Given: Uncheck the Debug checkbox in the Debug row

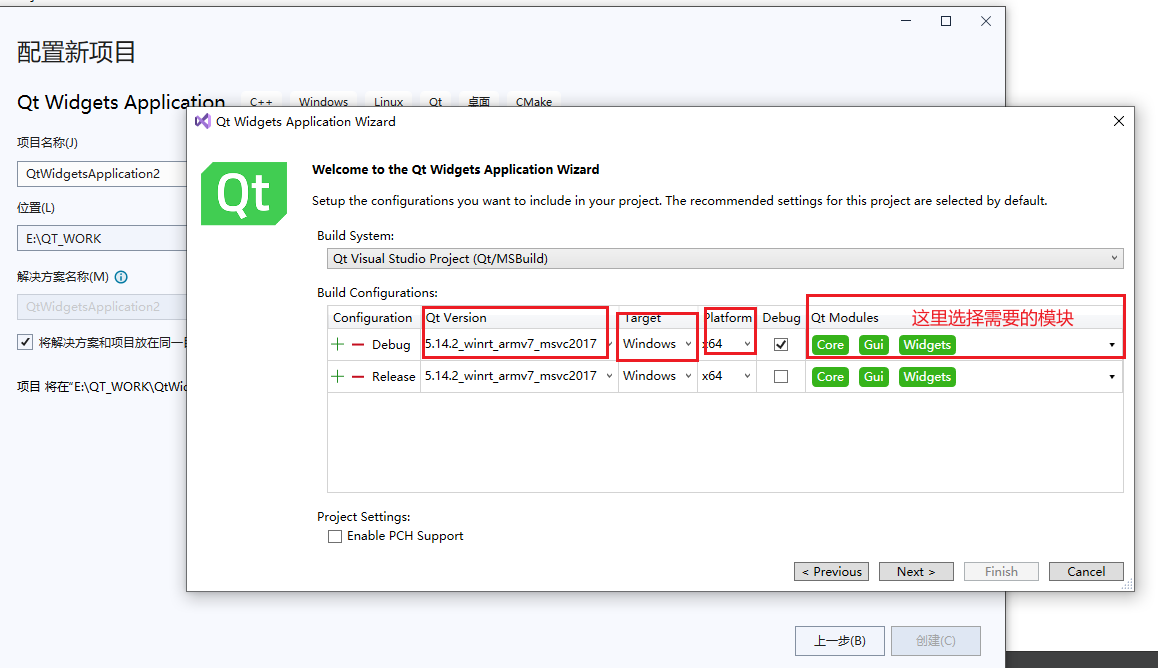Looking at the screenshot, I should (x=781, y=345).
